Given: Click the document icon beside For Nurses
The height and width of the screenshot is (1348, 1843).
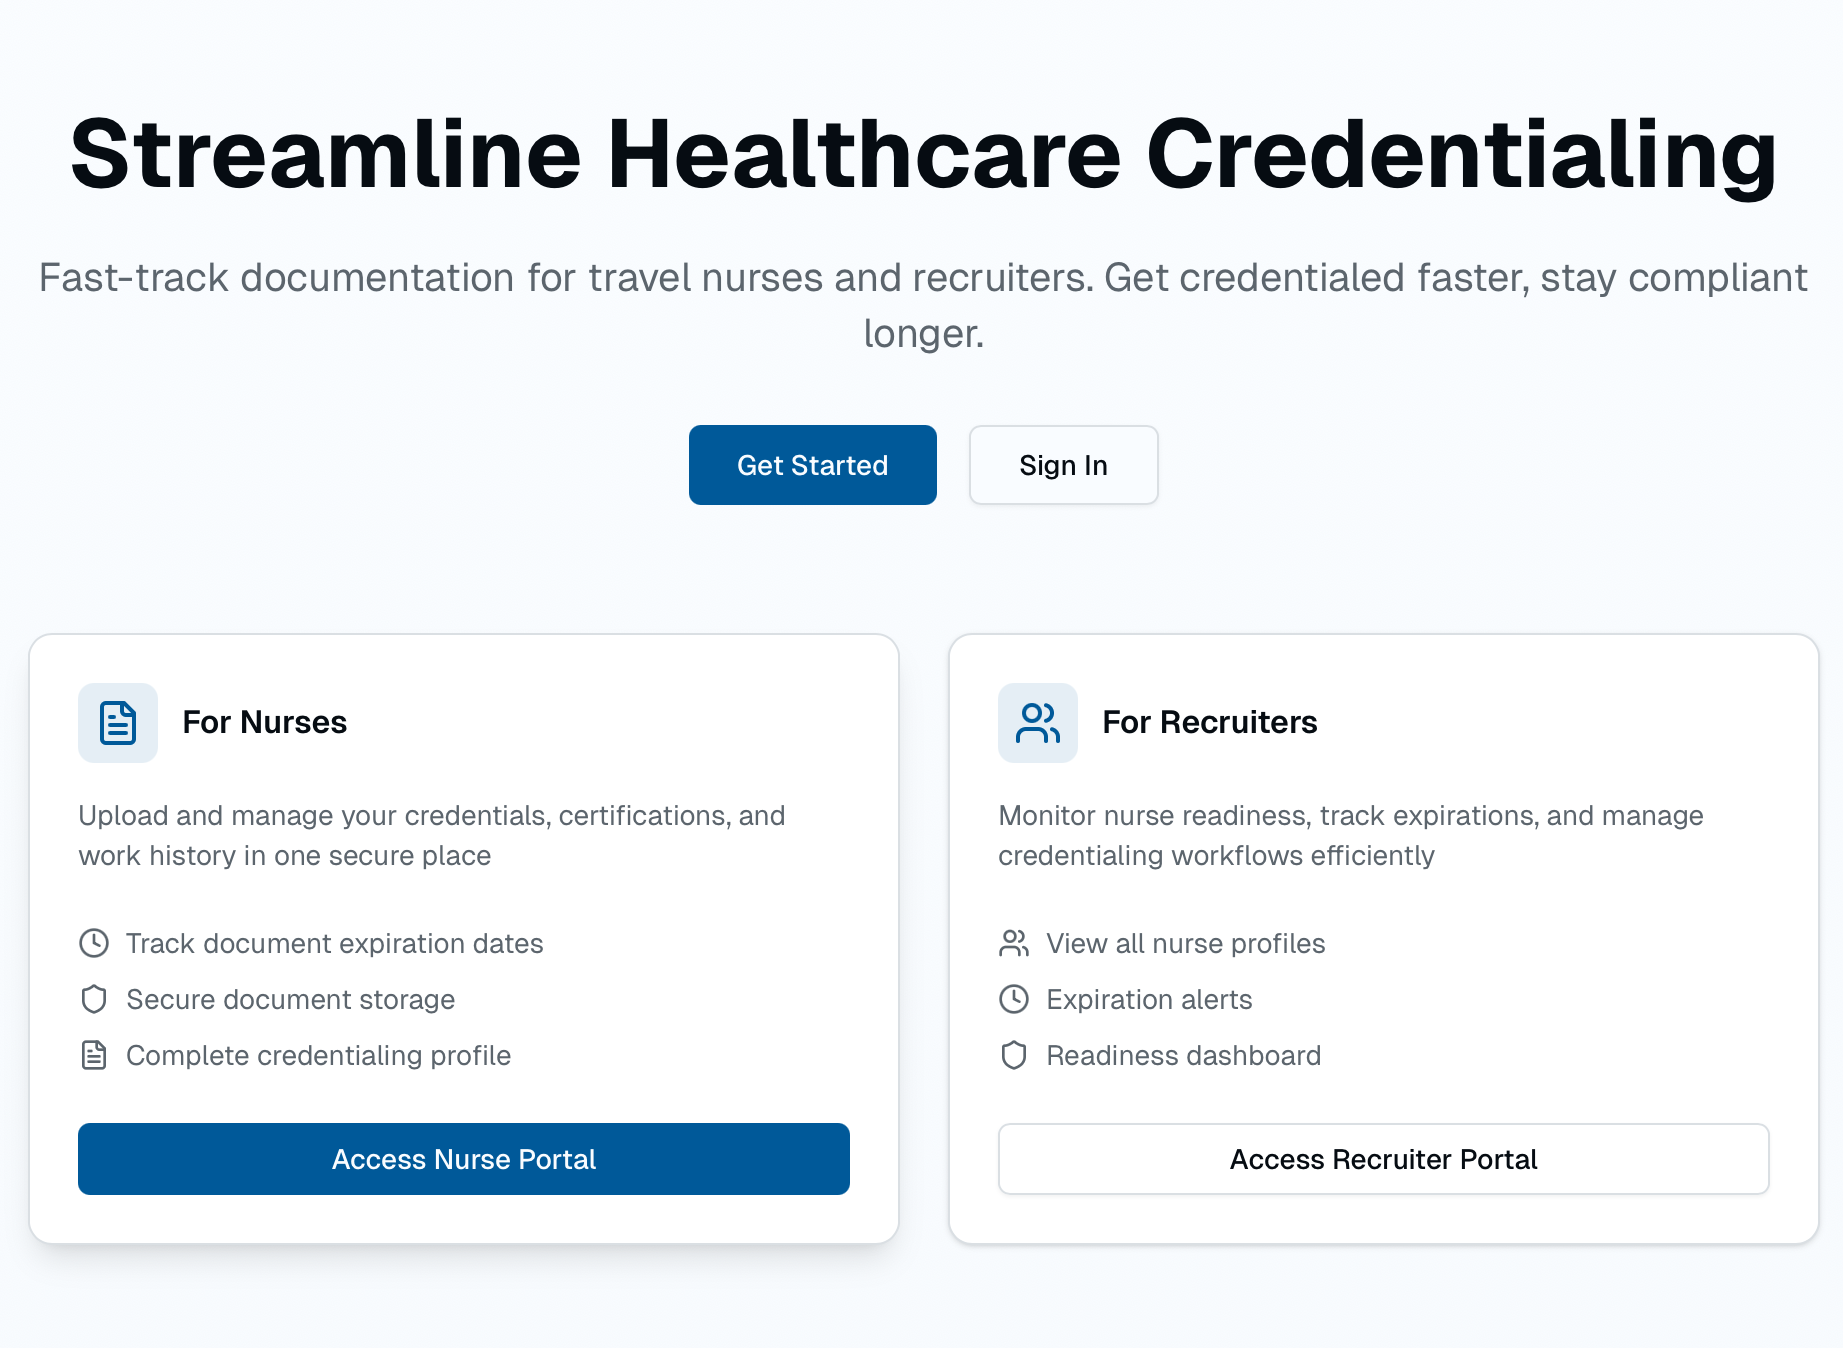Looking at the screenshot, I should point(118,723).
